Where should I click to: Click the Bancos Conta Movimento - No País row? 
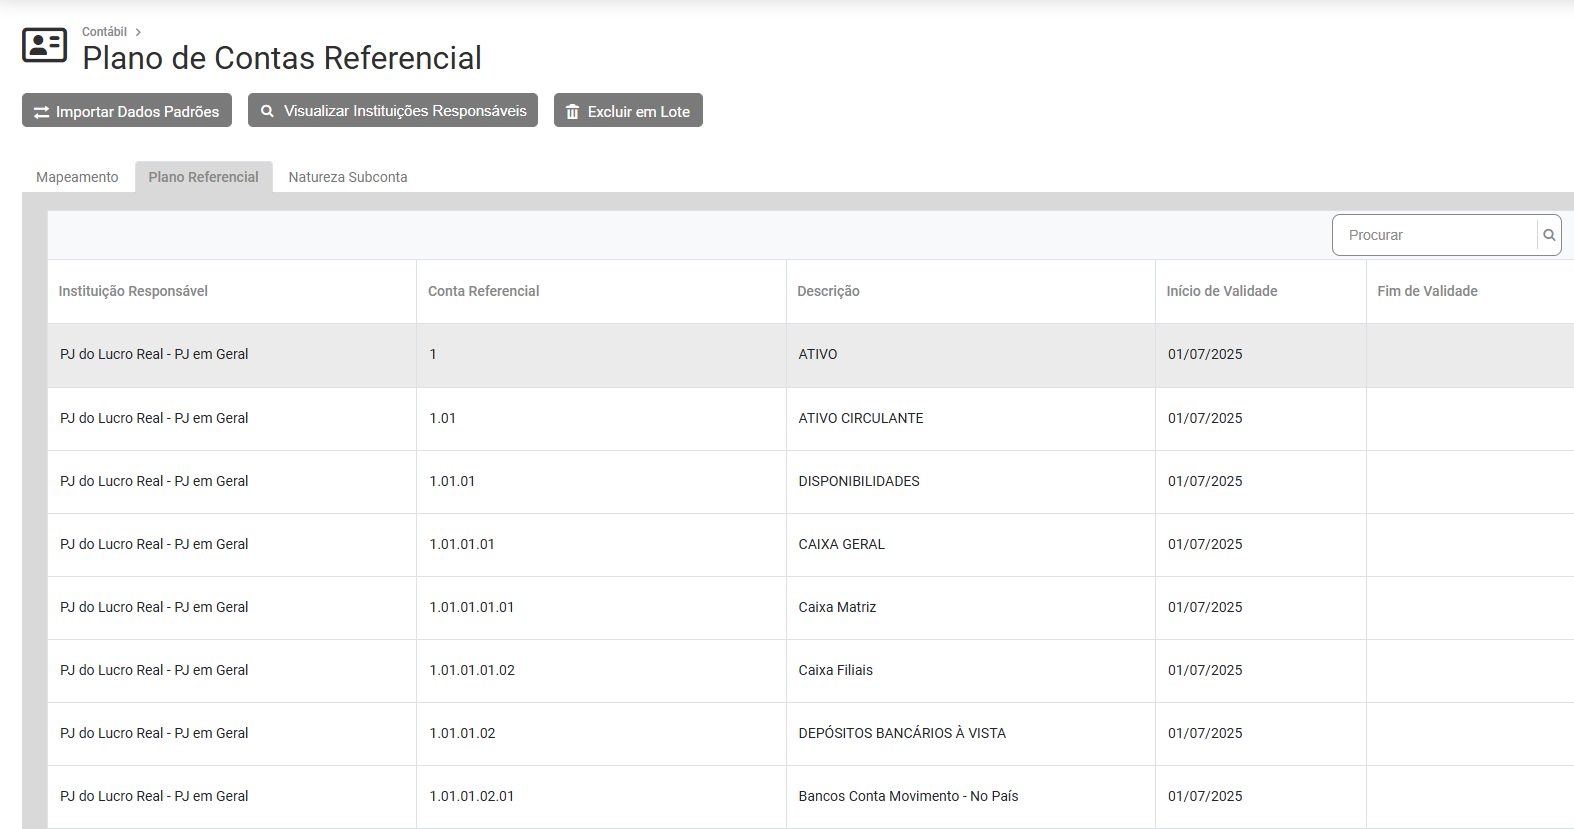click(x=907, y=796)
